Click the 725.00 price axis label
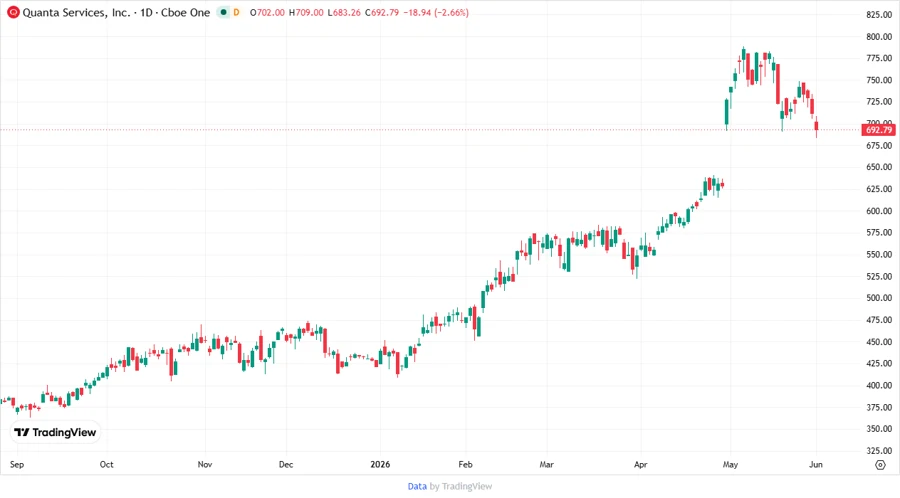Screen dimensions: 900x498 tap(879, 102)
